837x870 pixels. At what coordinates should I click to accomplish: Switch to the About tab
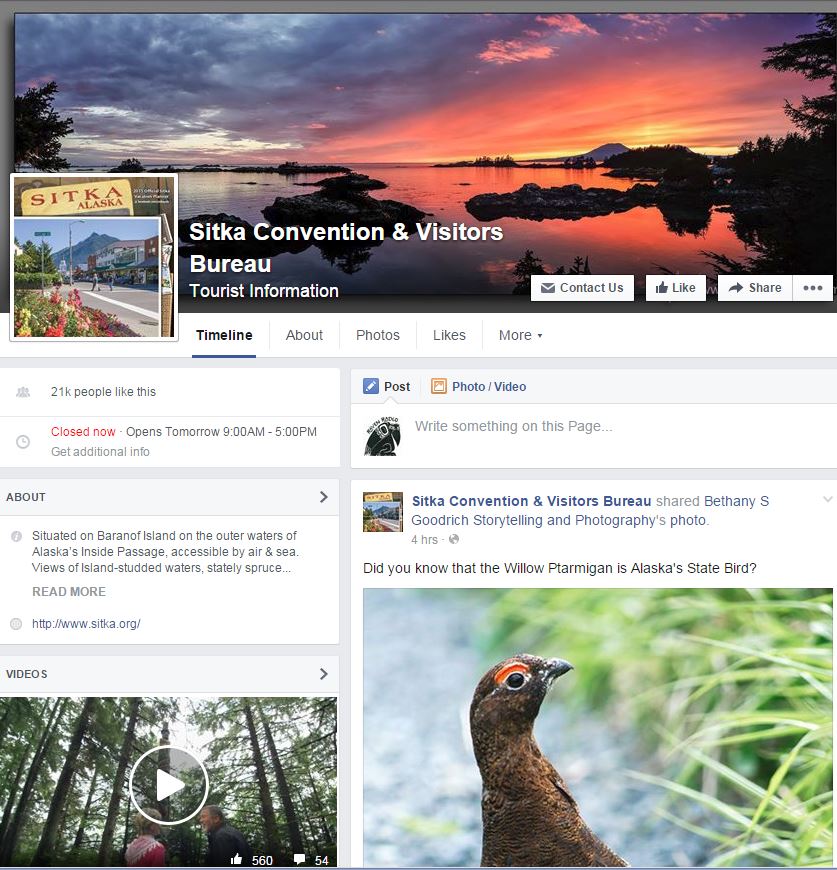pos(304,335)
